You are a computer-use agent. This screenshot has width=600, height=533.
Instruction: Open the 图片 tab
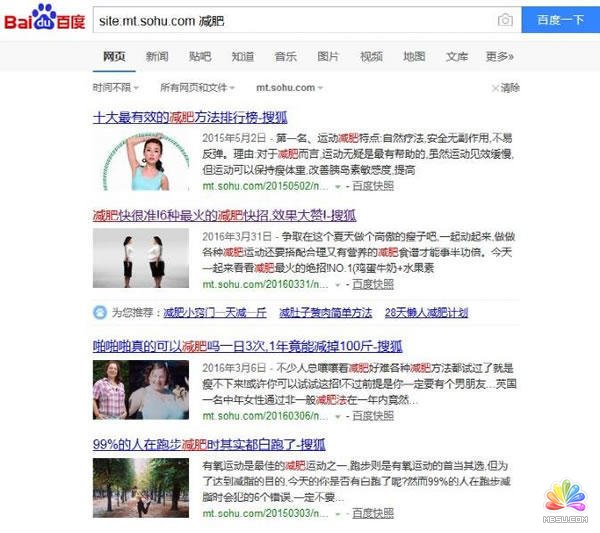(328, 57)
